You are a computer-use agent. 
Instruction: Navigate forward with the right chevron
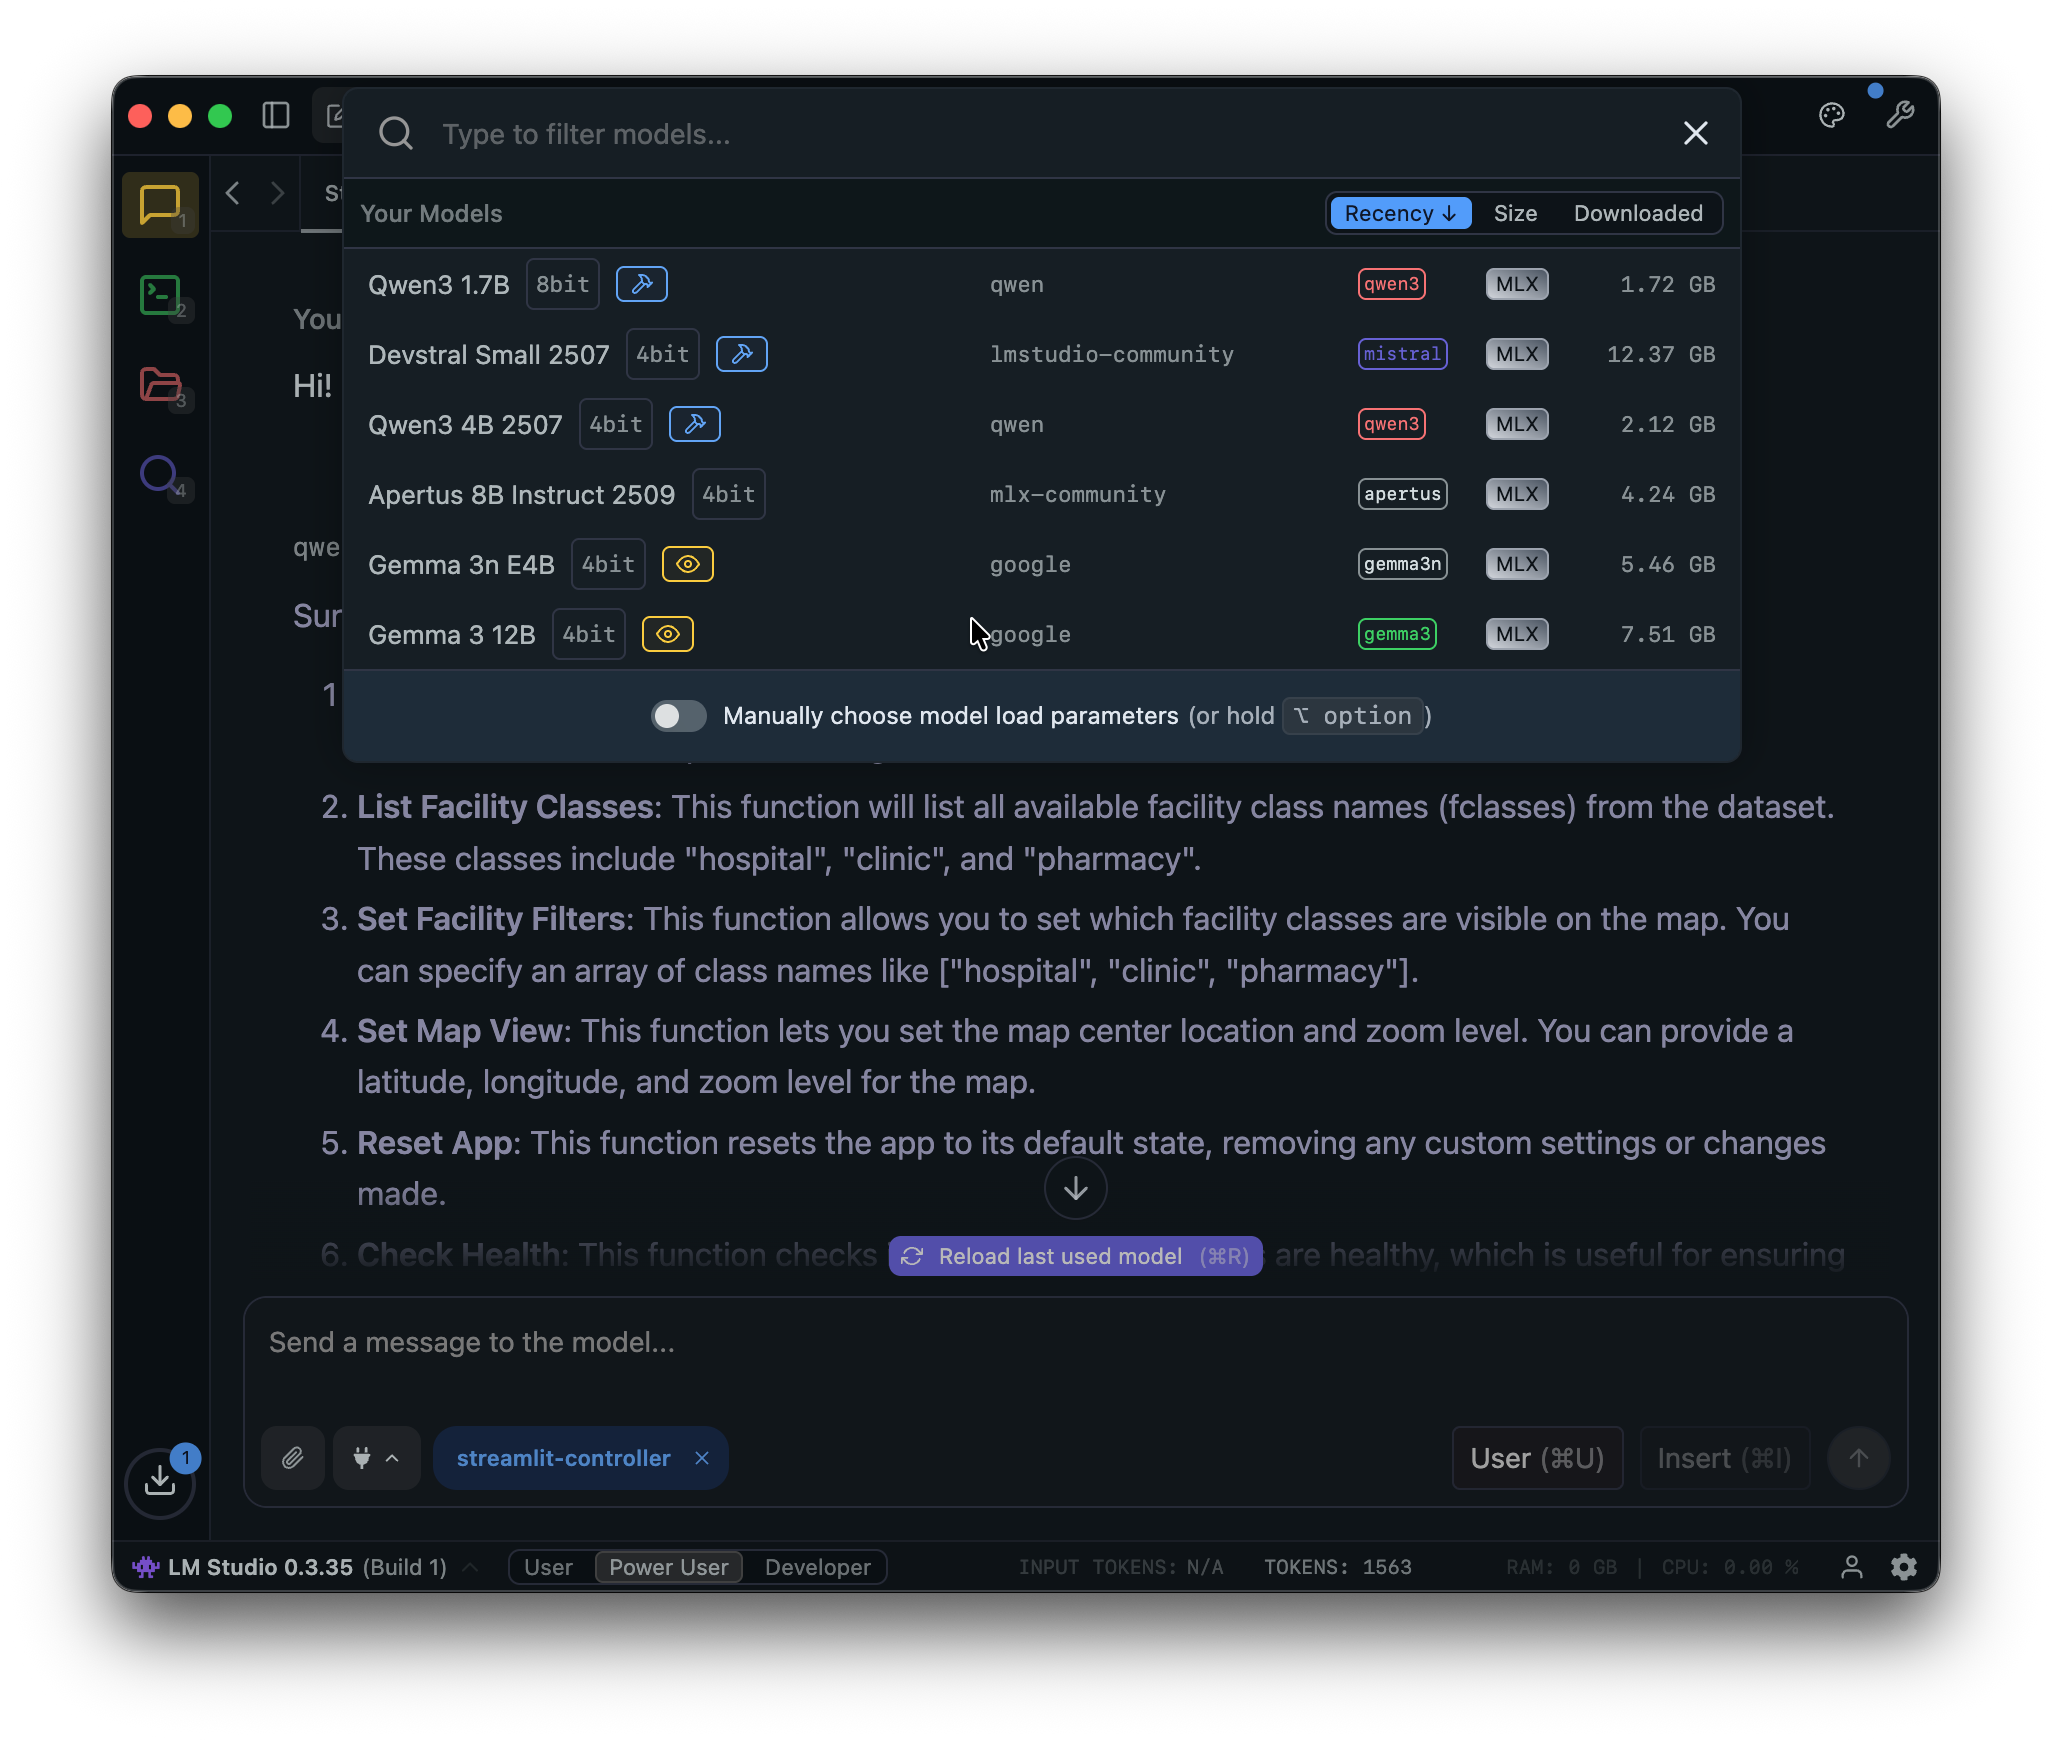click(278, 193)
